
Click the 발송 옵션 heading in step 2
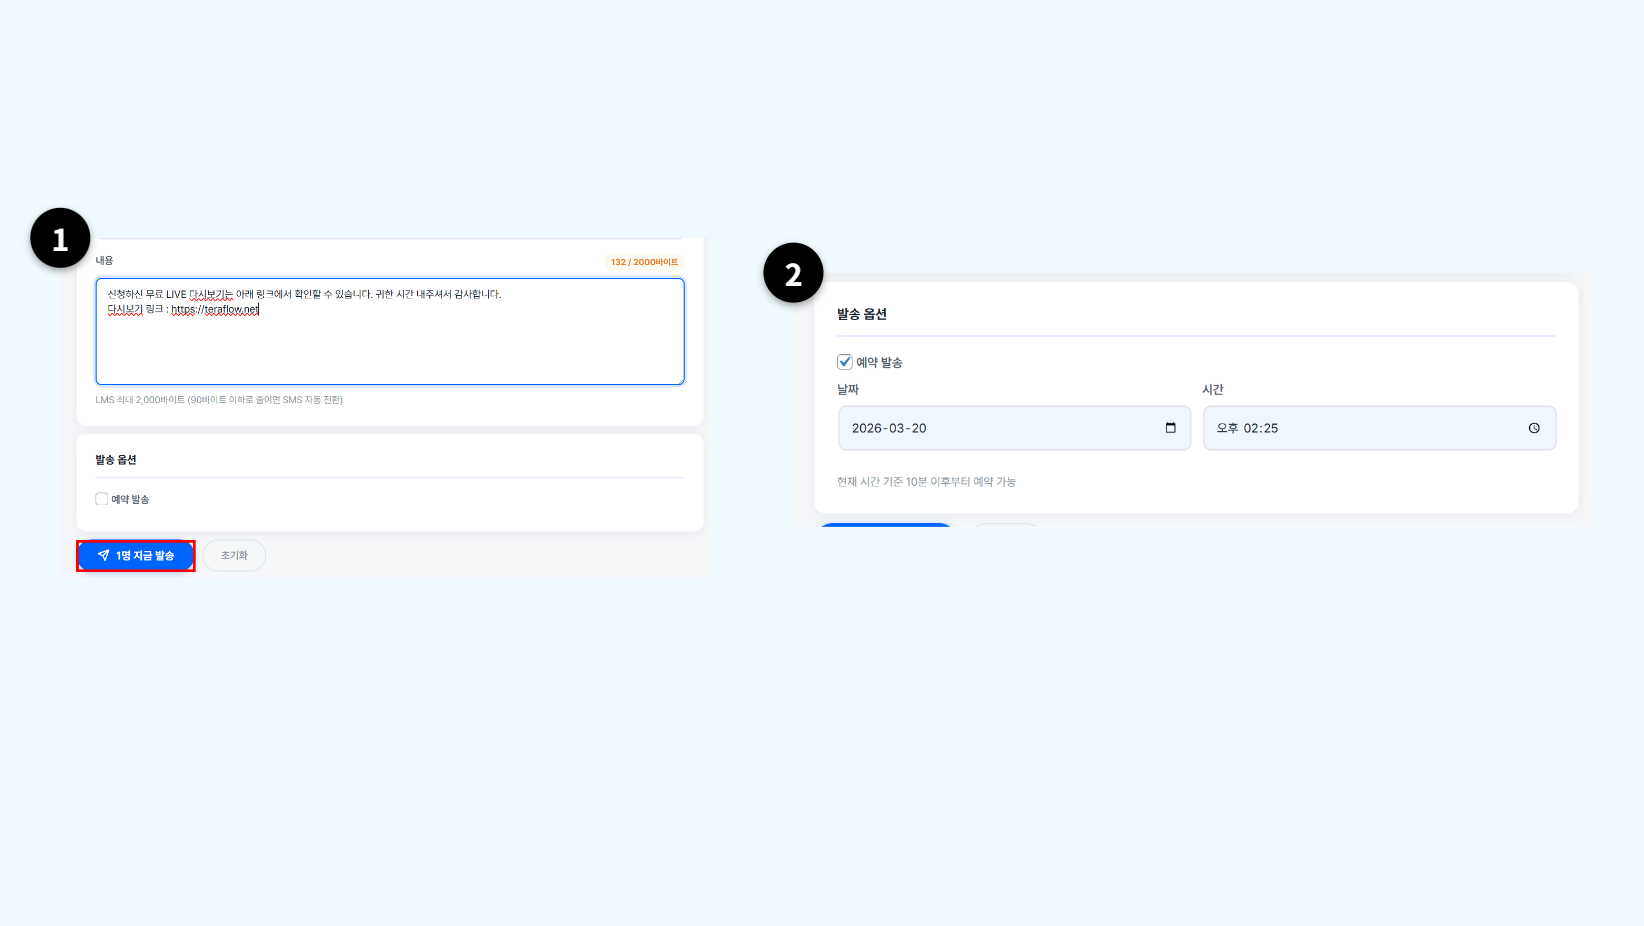pyautogui.click(x=862, y=314)
